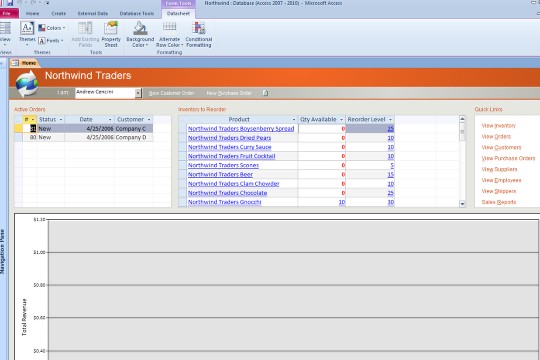This screenshot has height=360, width=540.
Task: Open Northwind Traders Beer
Action: (x=220, y=174)
